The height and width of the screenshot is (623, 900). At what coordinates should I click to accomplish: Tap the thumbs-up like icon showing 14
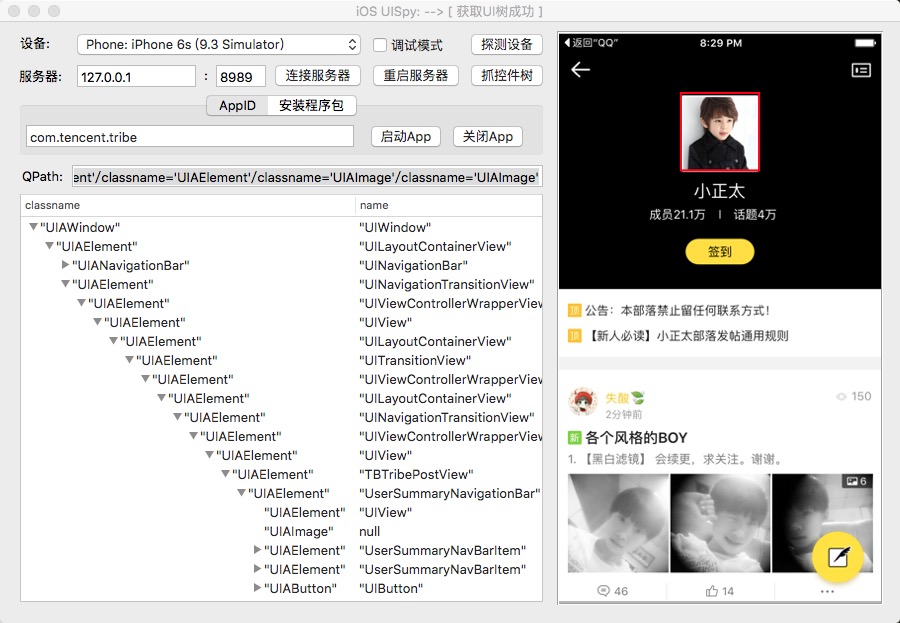pyautogui.click(x=712, y=590)
